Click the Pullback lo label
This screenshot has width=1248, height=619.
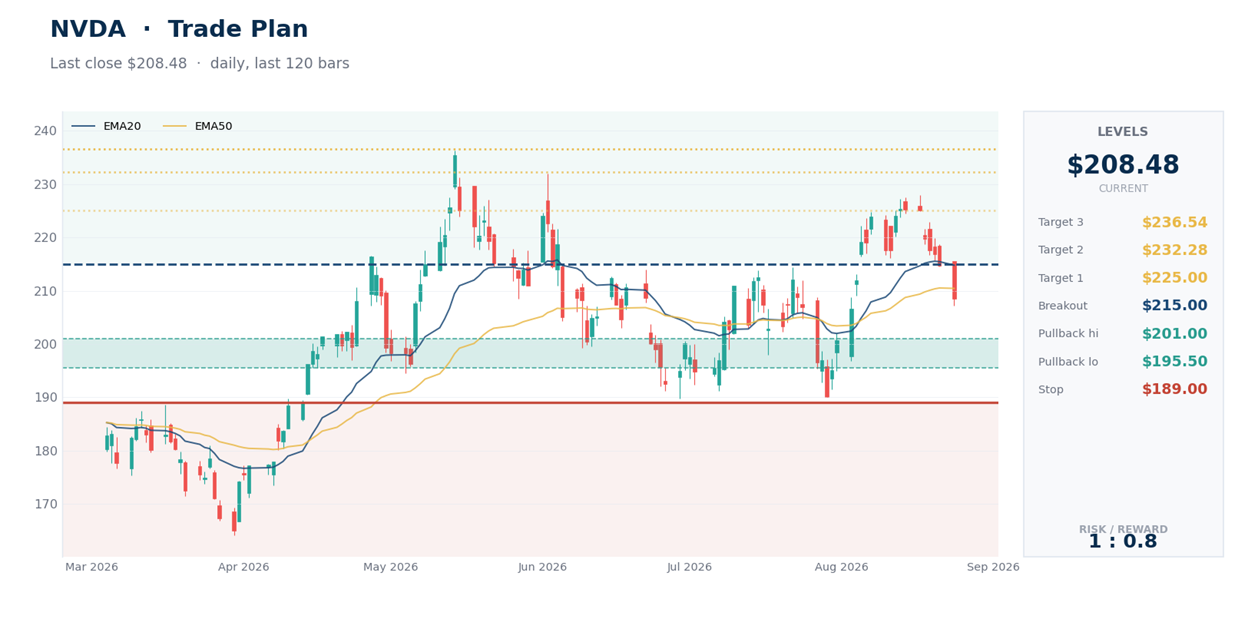click(1068, 362)
